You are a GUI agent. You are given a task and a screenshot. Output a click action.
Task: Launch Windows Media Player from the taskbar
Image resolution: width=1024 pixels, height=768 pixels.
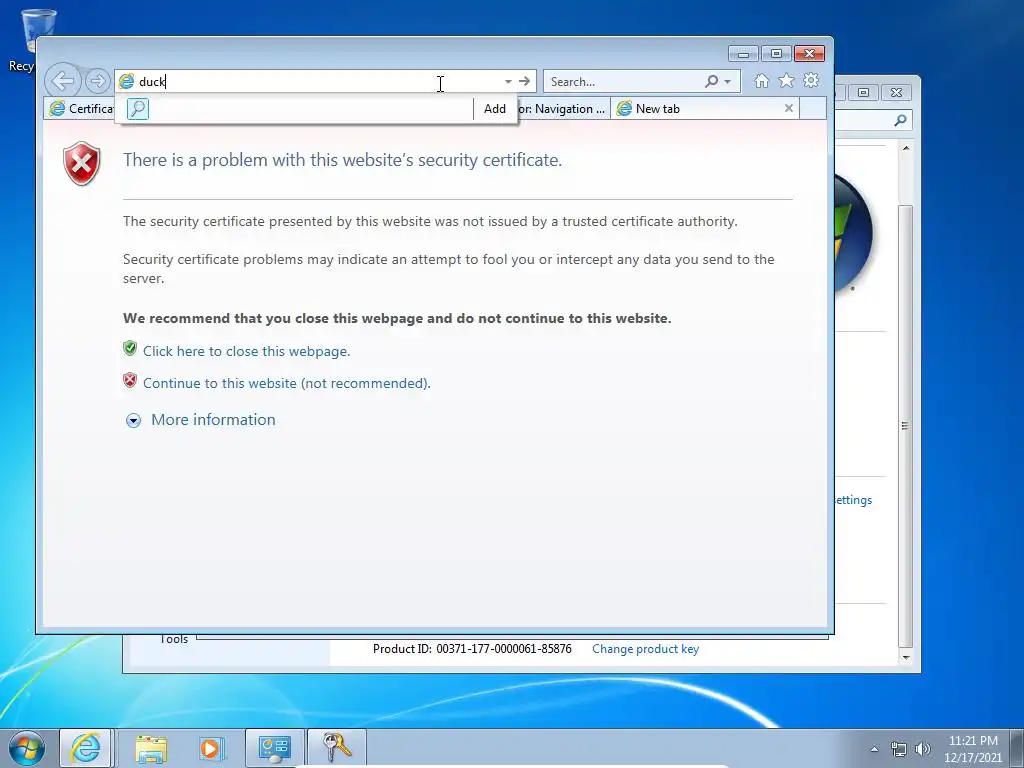pyautogui.click(x=211, y=748)
